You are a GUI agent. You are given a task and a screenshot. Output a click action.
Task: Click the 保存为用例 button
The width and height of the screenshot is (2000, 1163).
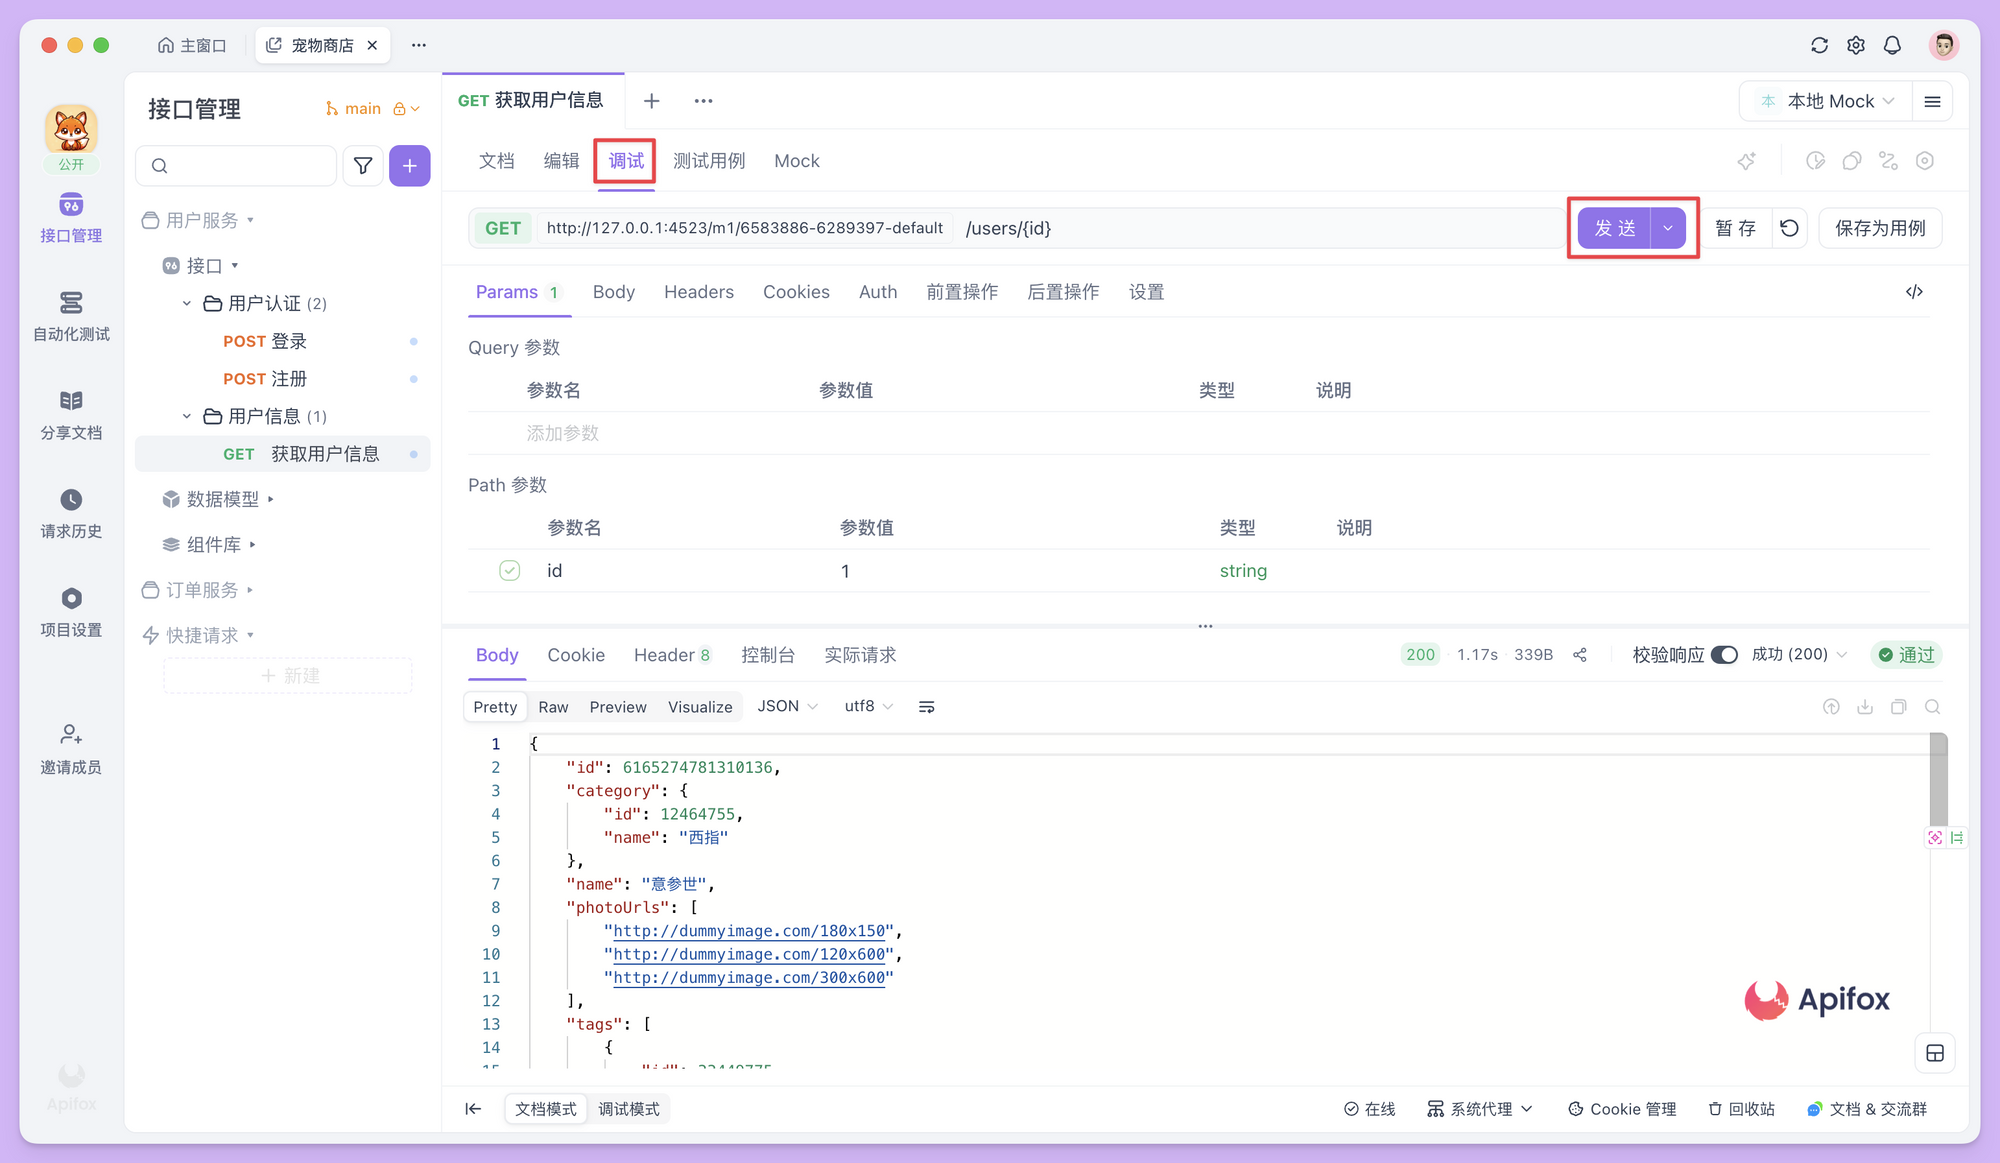1879,228
